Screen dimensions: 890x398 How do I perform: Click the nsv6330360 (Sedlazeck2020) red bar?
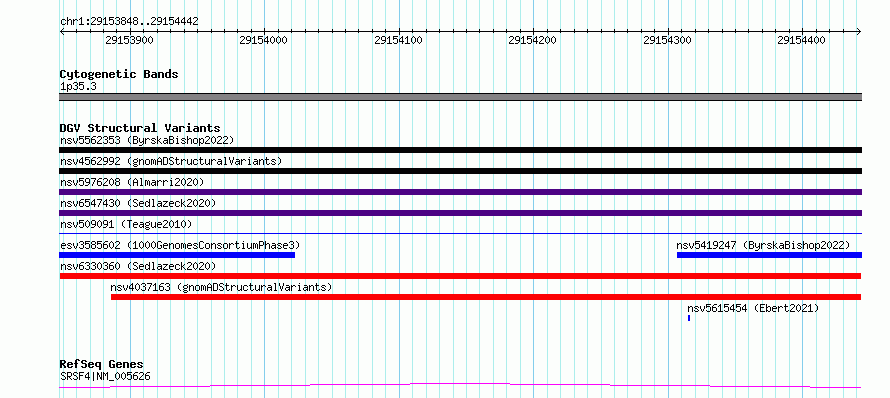click(460, 276)
